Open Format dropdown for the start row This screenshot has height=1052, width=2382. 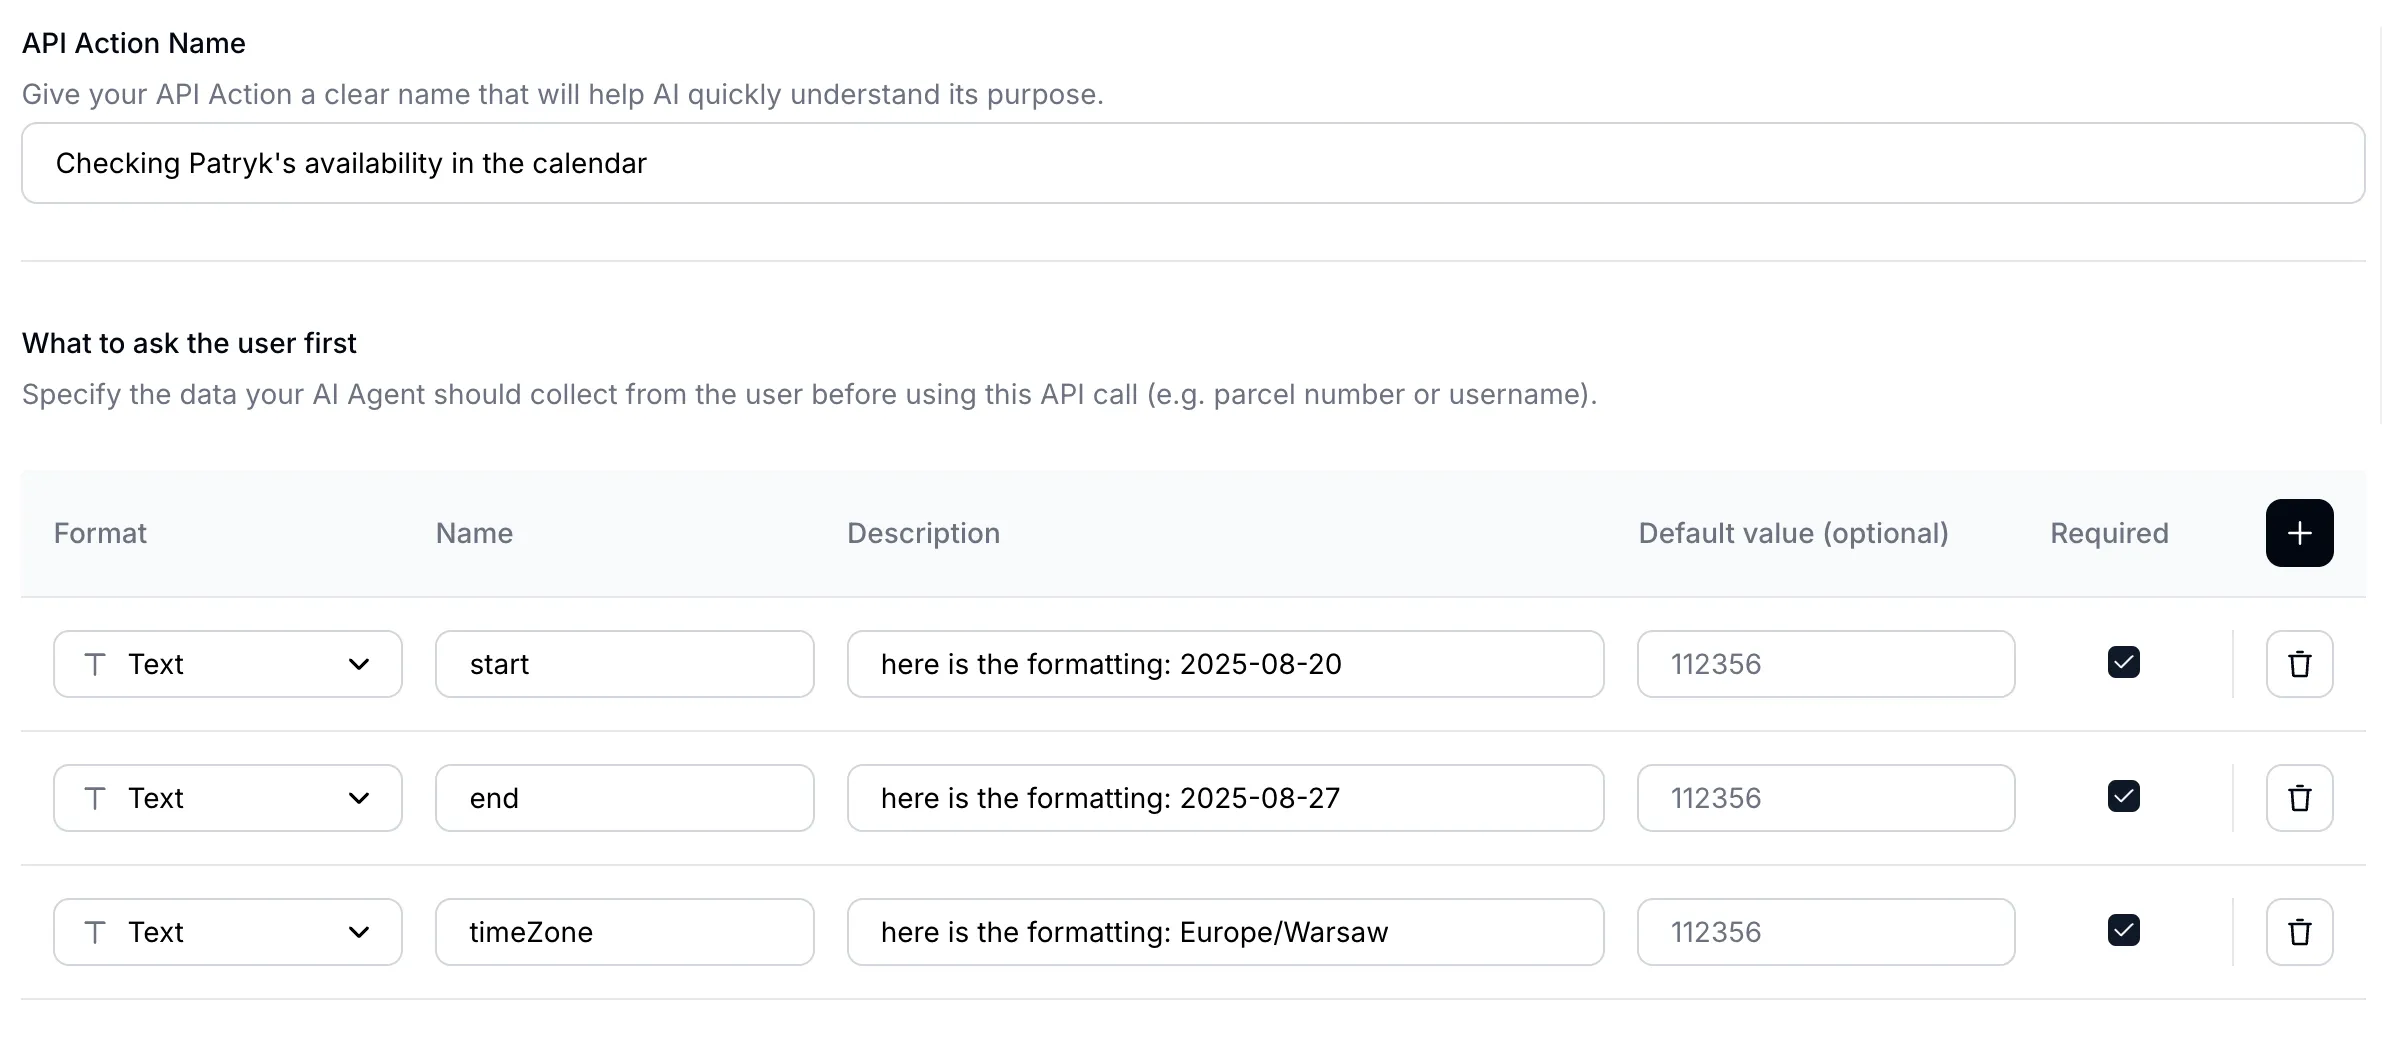(x=227, y=664)
